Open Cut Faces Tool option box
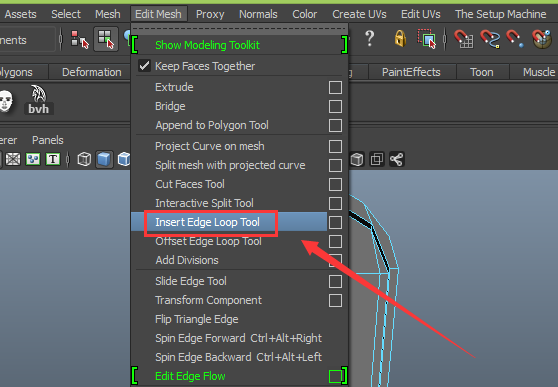The height and width of the screenshot is (387, 558). coord(335,184)
